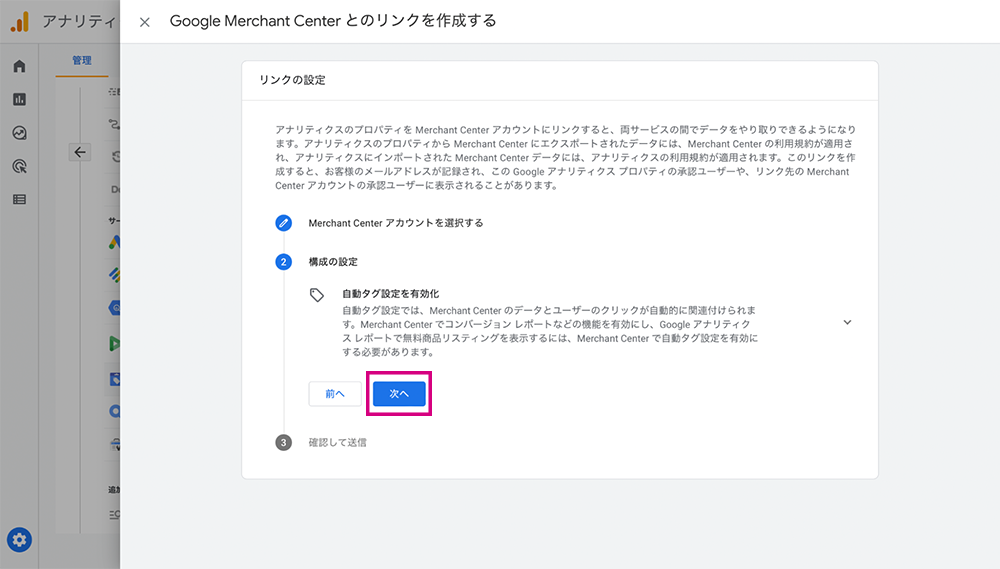1000x569 pixels.
Task: Open the Merchant Center アカウントを選択する step
Action: click(395, 223)
